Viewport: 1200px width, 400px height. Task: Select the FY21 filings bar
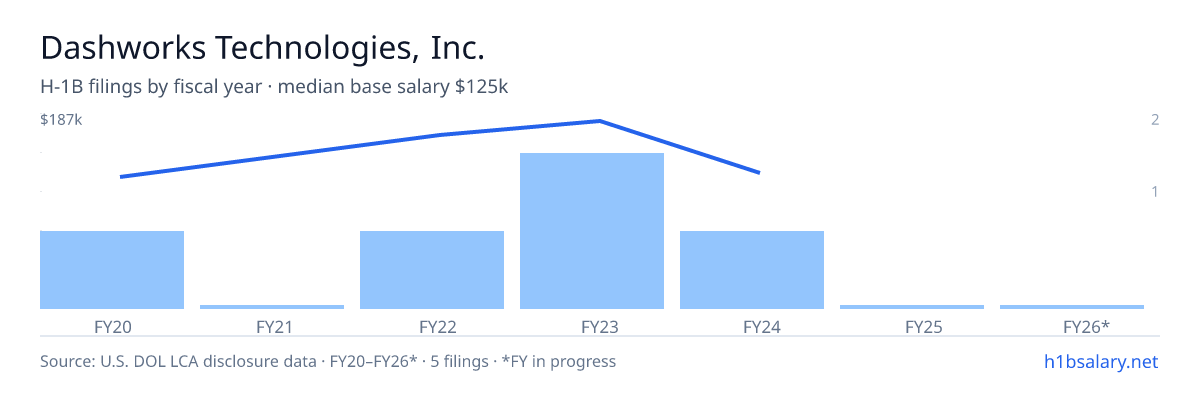tap(272, 307)
